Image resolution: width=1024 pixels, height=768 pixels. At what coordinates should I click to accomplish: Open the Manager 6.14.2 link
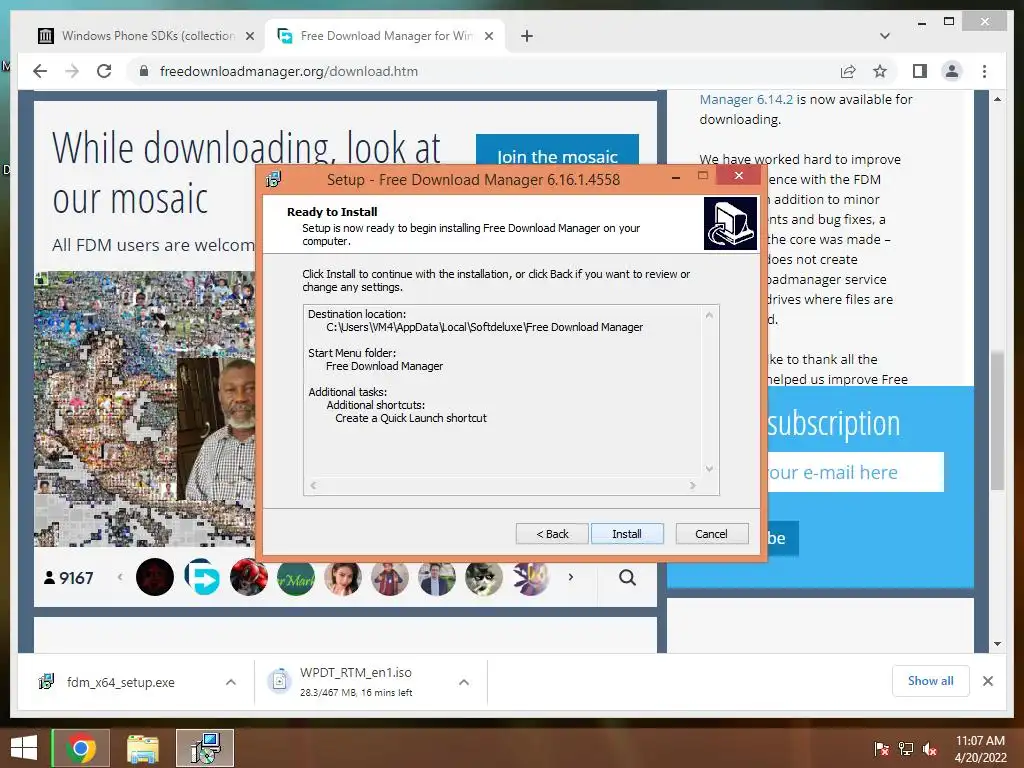(746, 99)
